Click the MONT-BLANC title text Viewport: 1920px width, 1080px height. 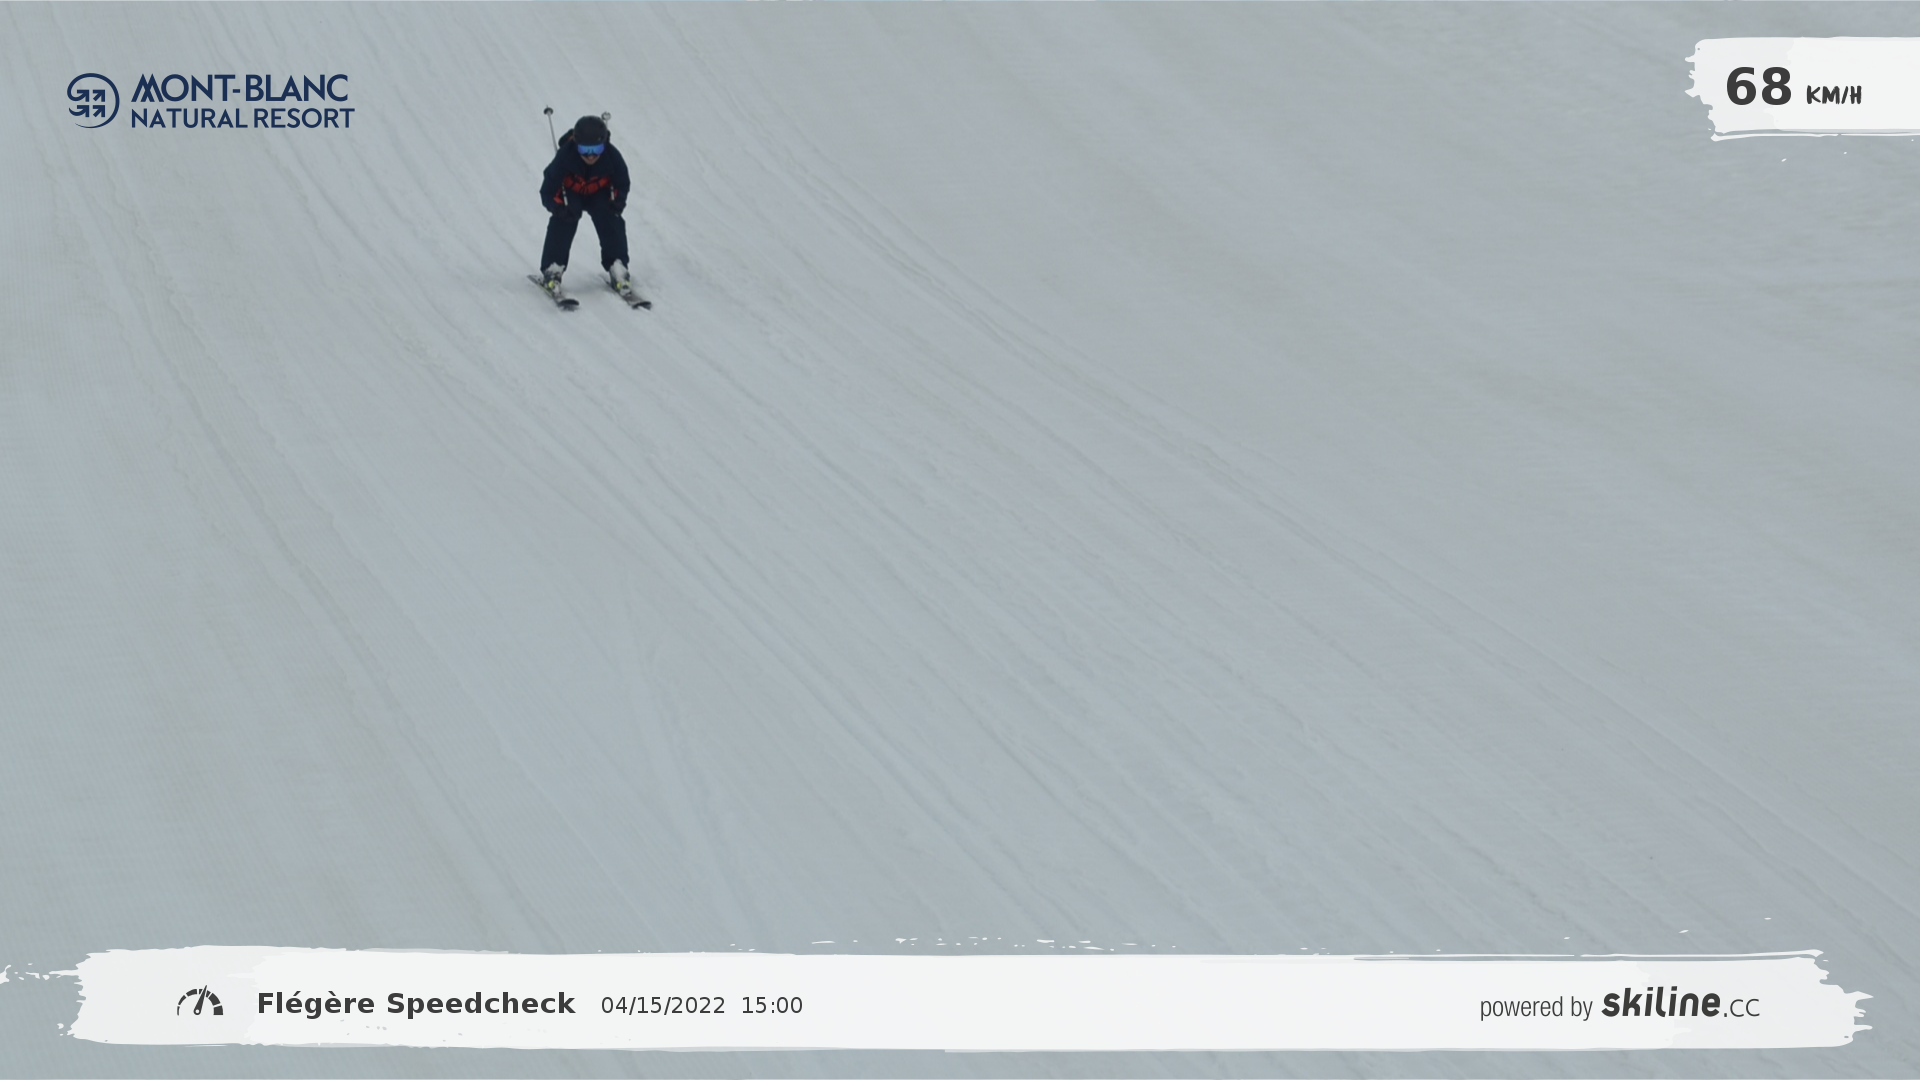tap(240, 88)
